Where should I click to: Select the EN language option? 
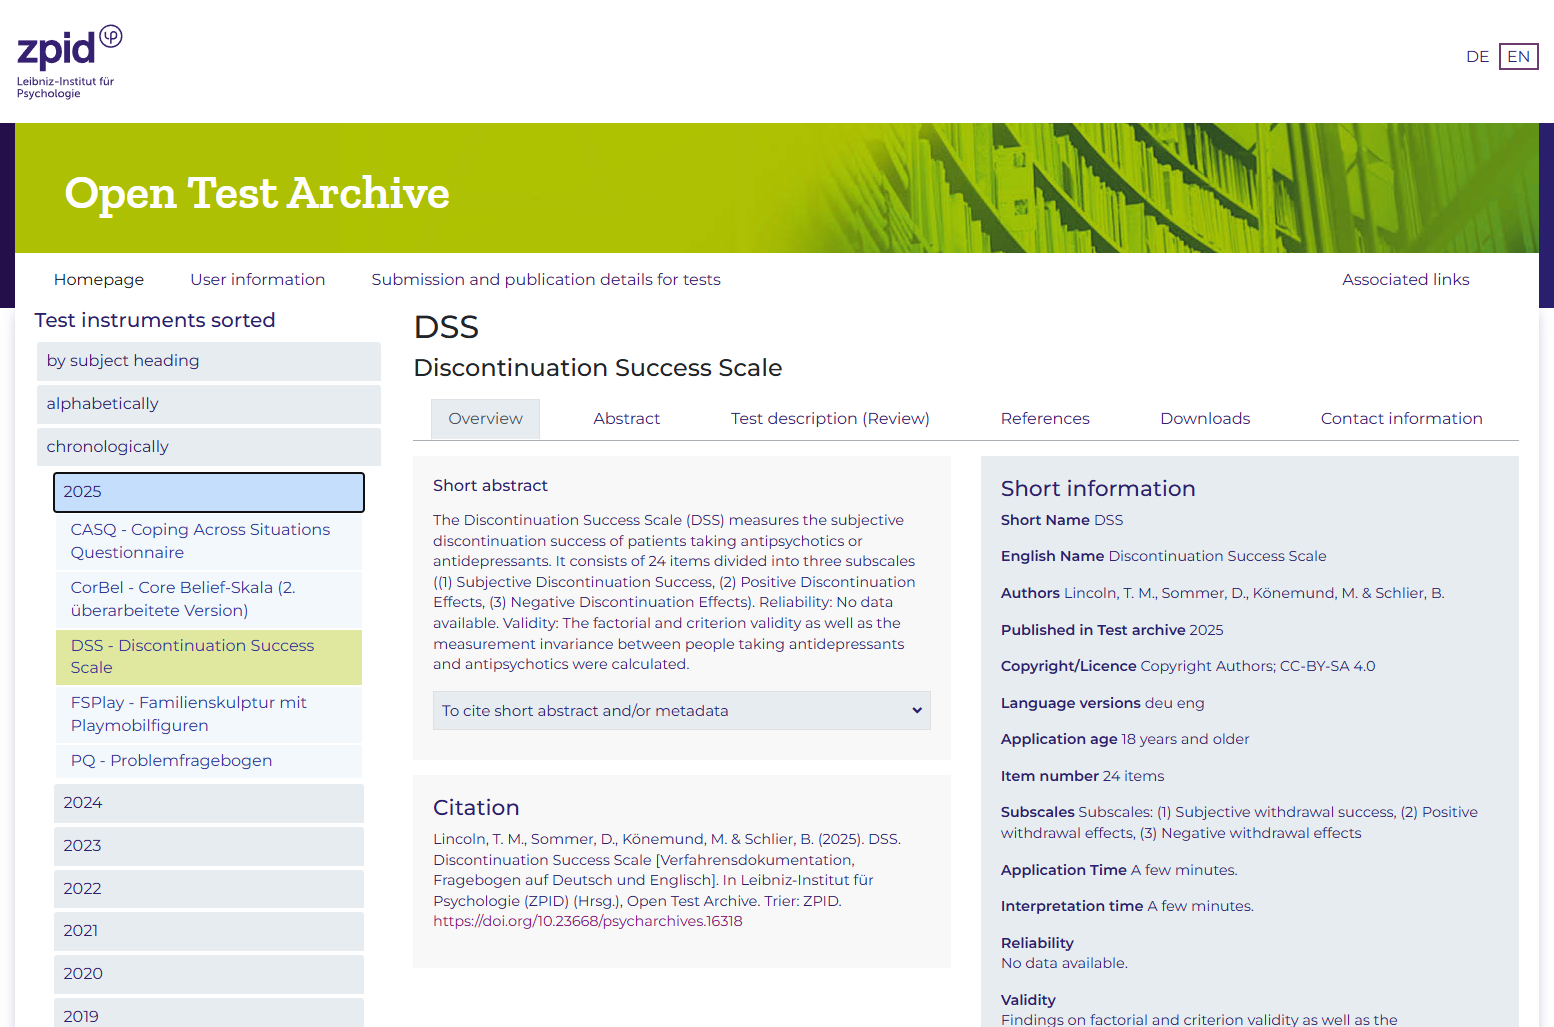click(x=1518, y=57)
